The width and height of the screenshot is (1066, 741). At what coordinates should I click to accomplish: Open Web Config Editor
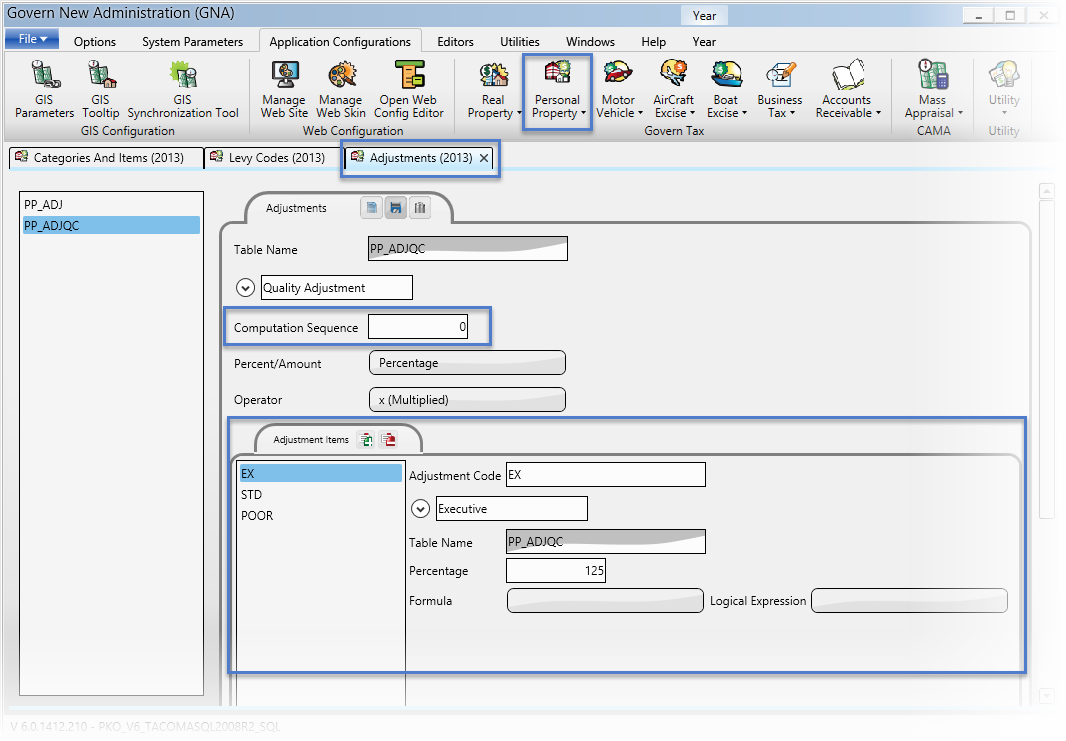pos(408,90)
